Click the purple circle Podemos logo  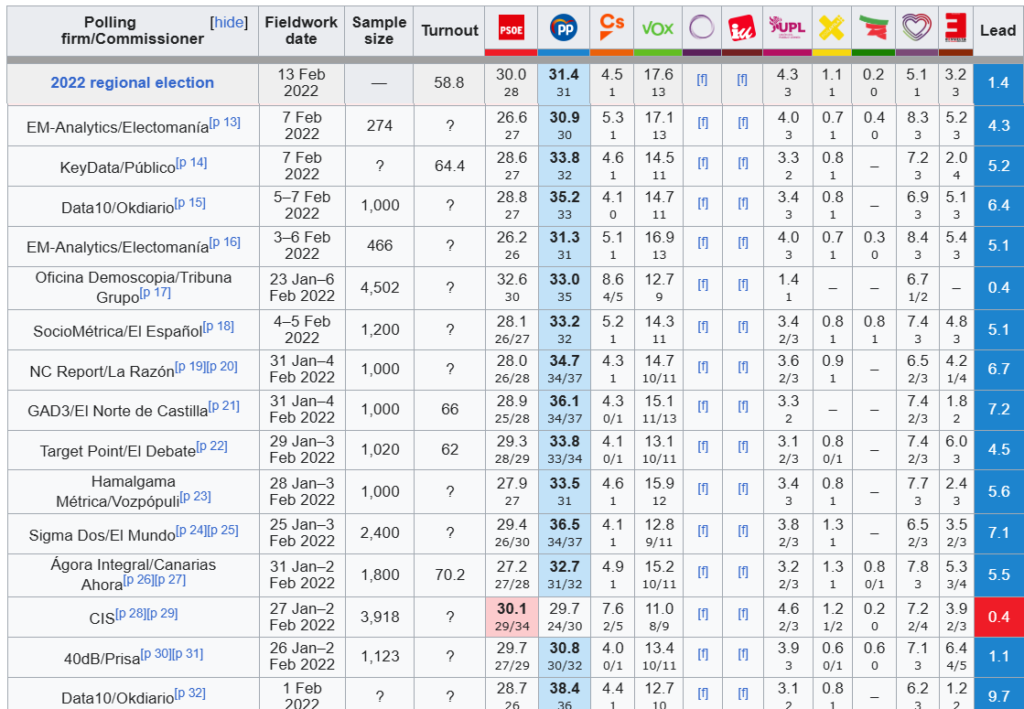point(703,28)
